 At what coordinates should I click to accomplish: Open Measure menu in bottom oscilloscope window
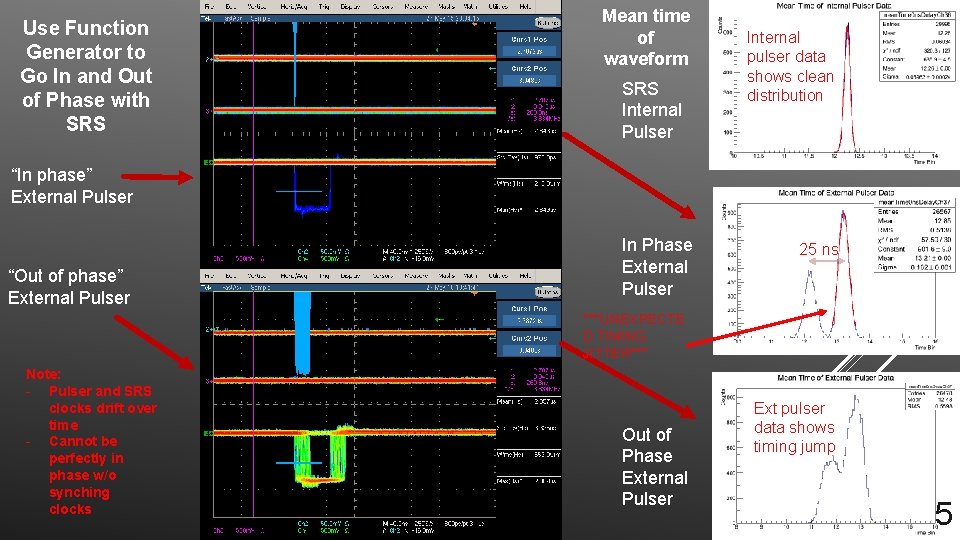(x=416, y=276)
